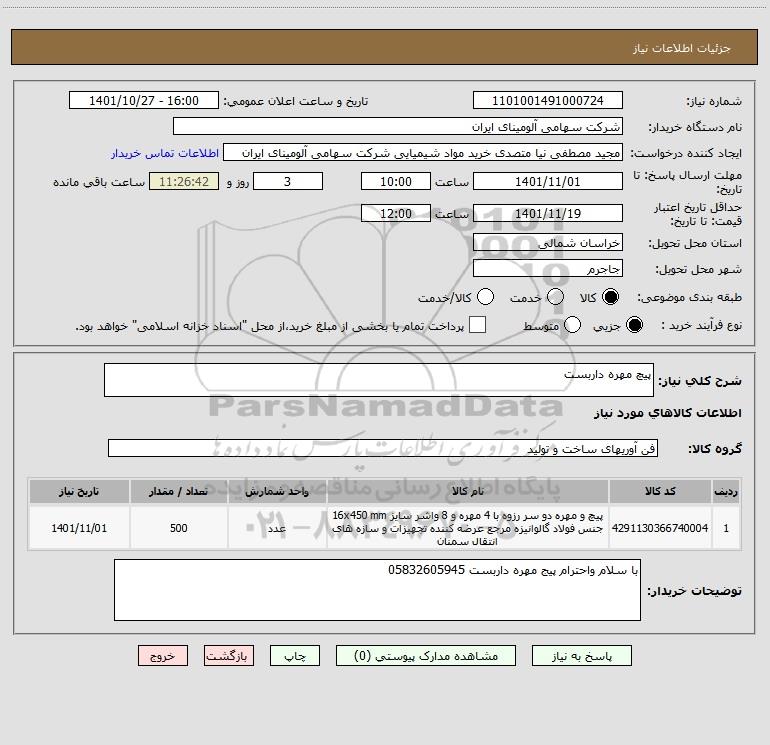The height and width of the screenshot is (745, 770).
Task: Click row number 1 cell
Action: point(726,528)
